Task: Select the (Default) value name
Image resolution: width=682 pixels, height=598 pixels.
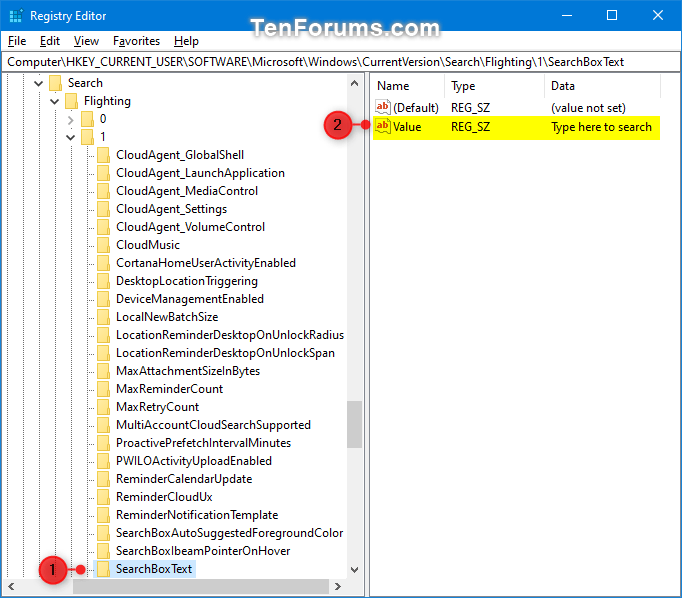Action: click(416, 108)
